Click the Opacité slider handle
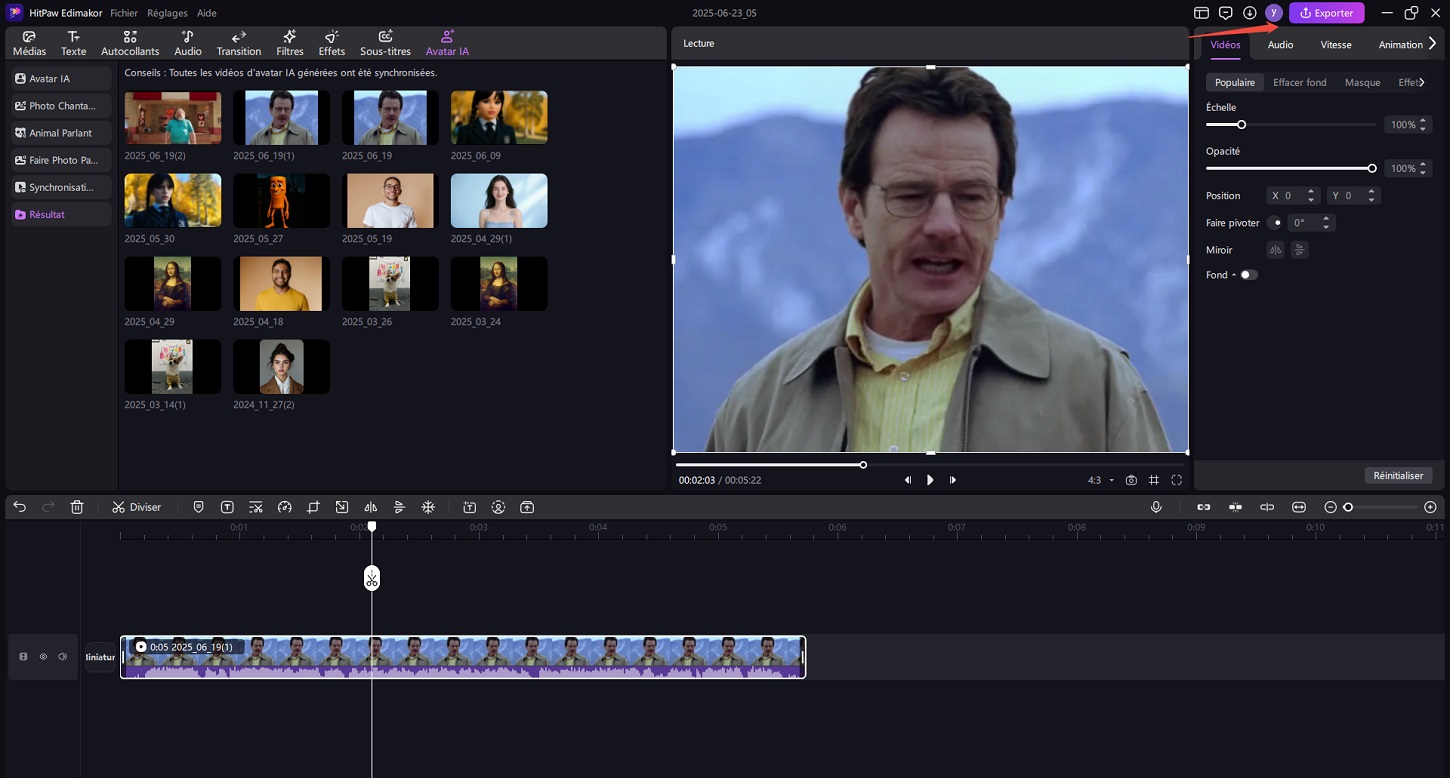The image size is (1450, 778). pos(1372,168)
